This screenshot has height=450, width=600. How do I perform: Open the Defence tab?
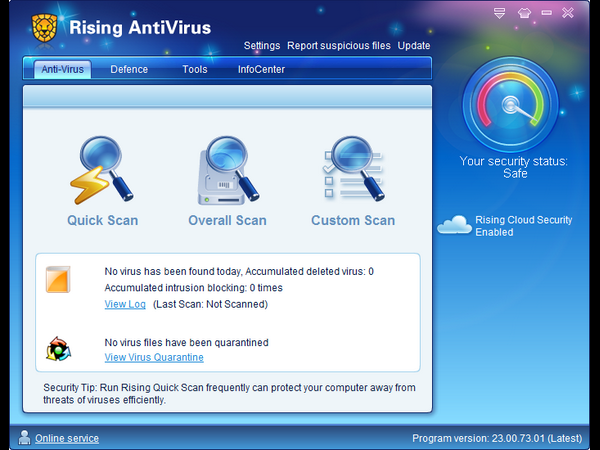129,69
